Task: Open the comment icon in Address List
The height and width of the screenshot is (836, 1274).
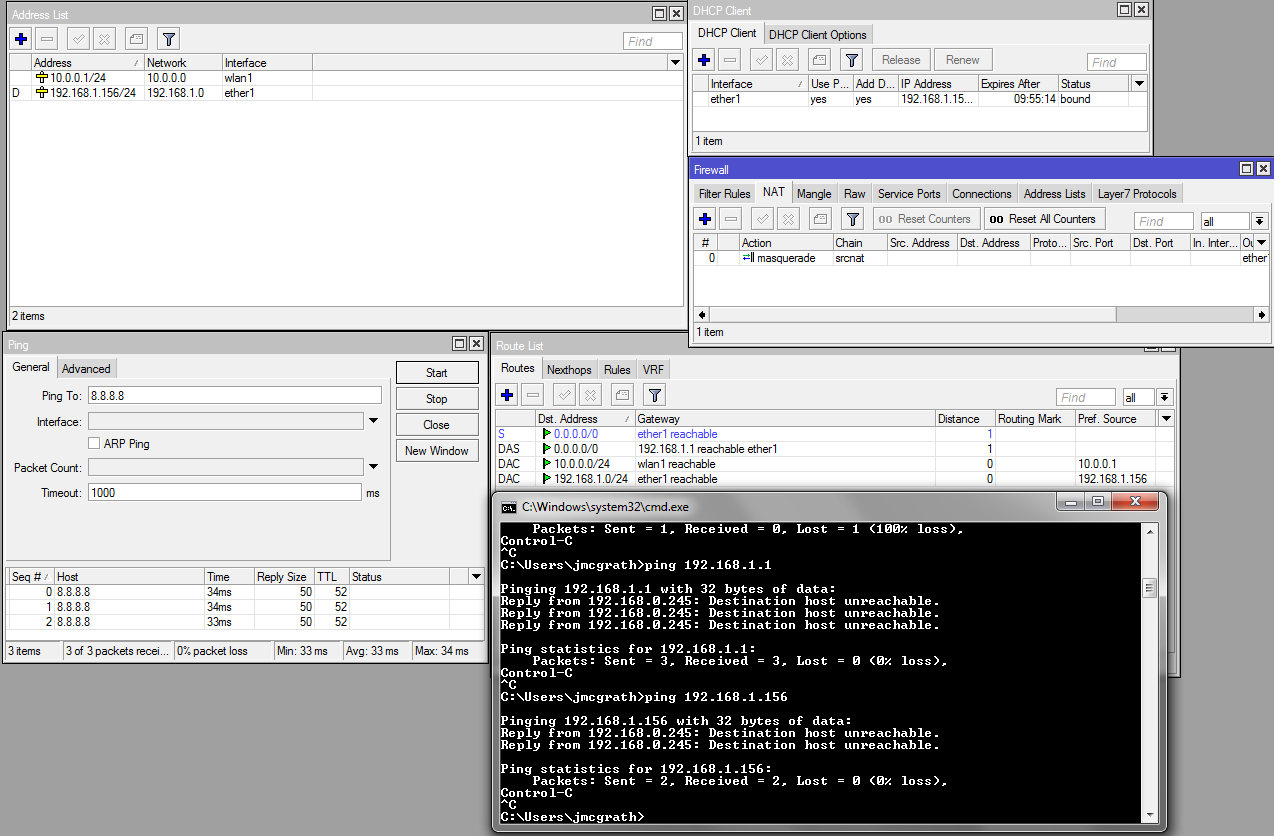Action: 134,38
